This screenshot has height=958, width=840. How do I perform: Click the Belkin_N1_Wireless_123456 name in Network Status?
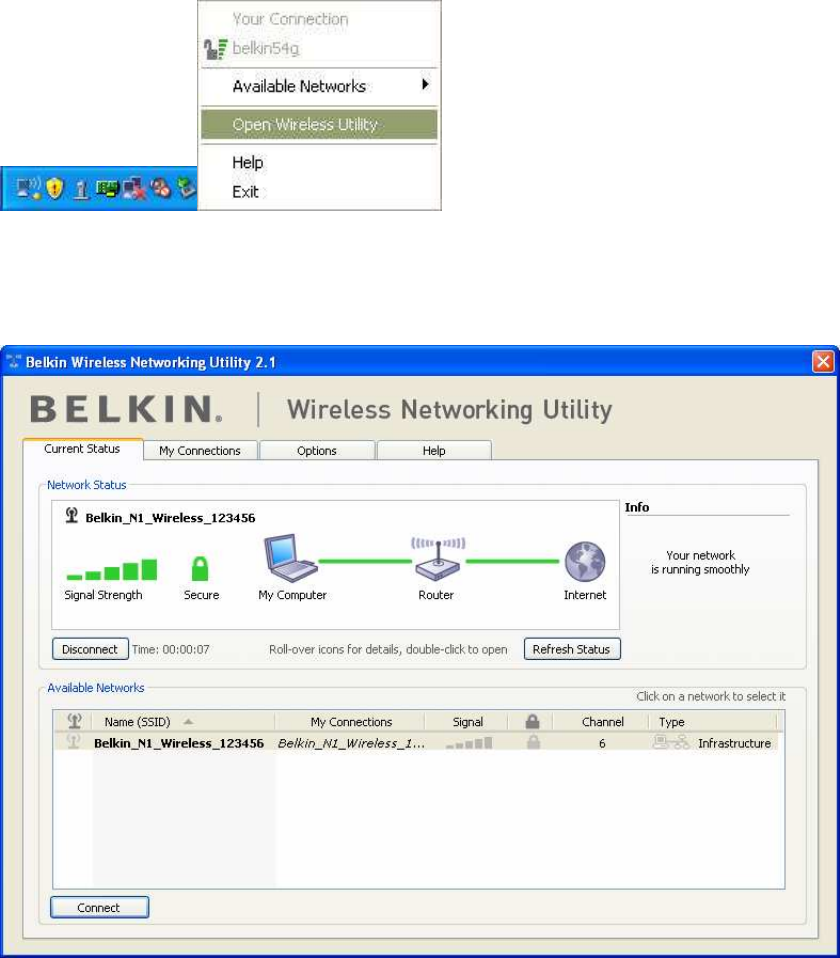point(170,518)
